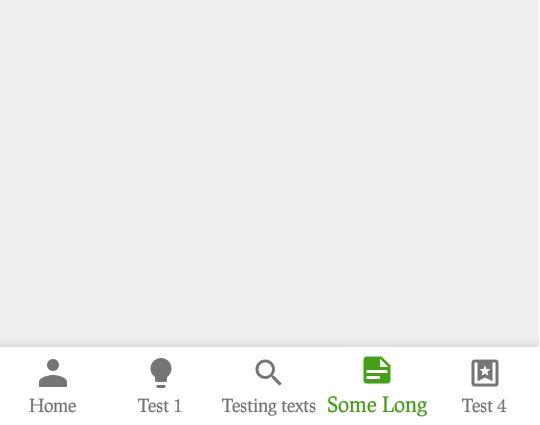Screen dimensions: 540x425
Task: Tap the icon above Testing texts
Action: [x=268, y=373]
